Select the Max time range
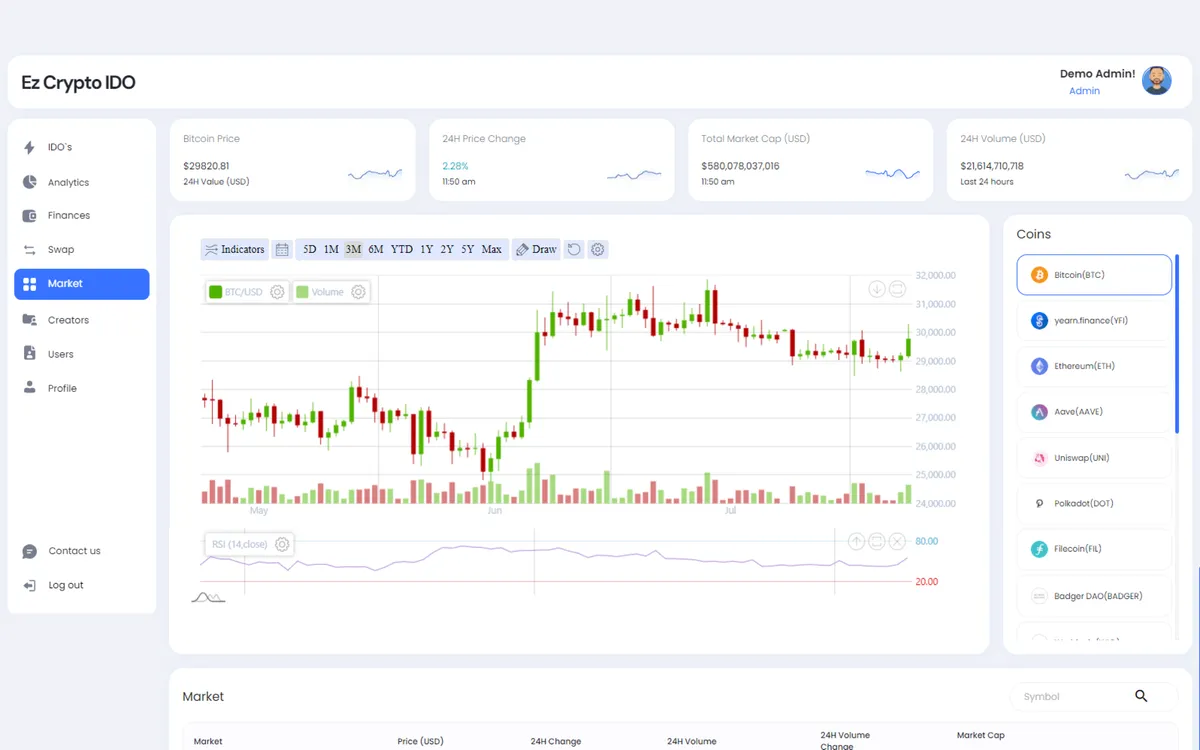 (492, 249)
